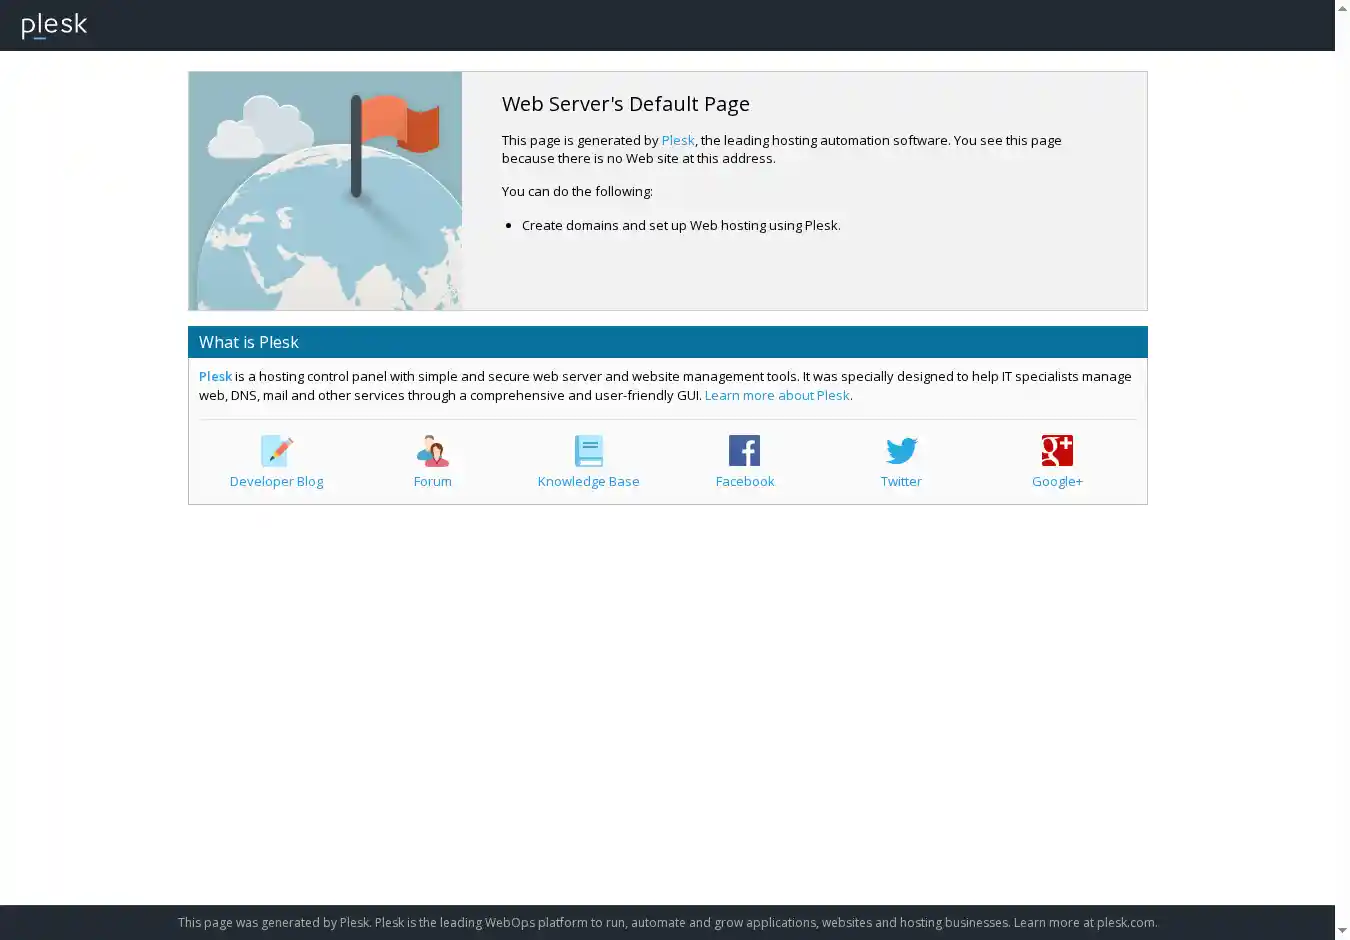
Task: Follow the Developer Blog text link
Action: (276, 481)
